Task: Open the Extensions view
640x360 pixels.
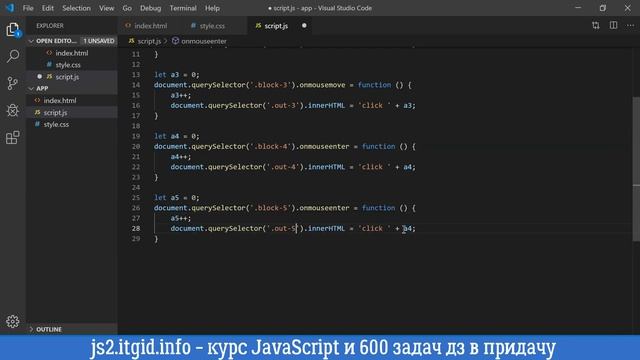Action: [13, 138]
